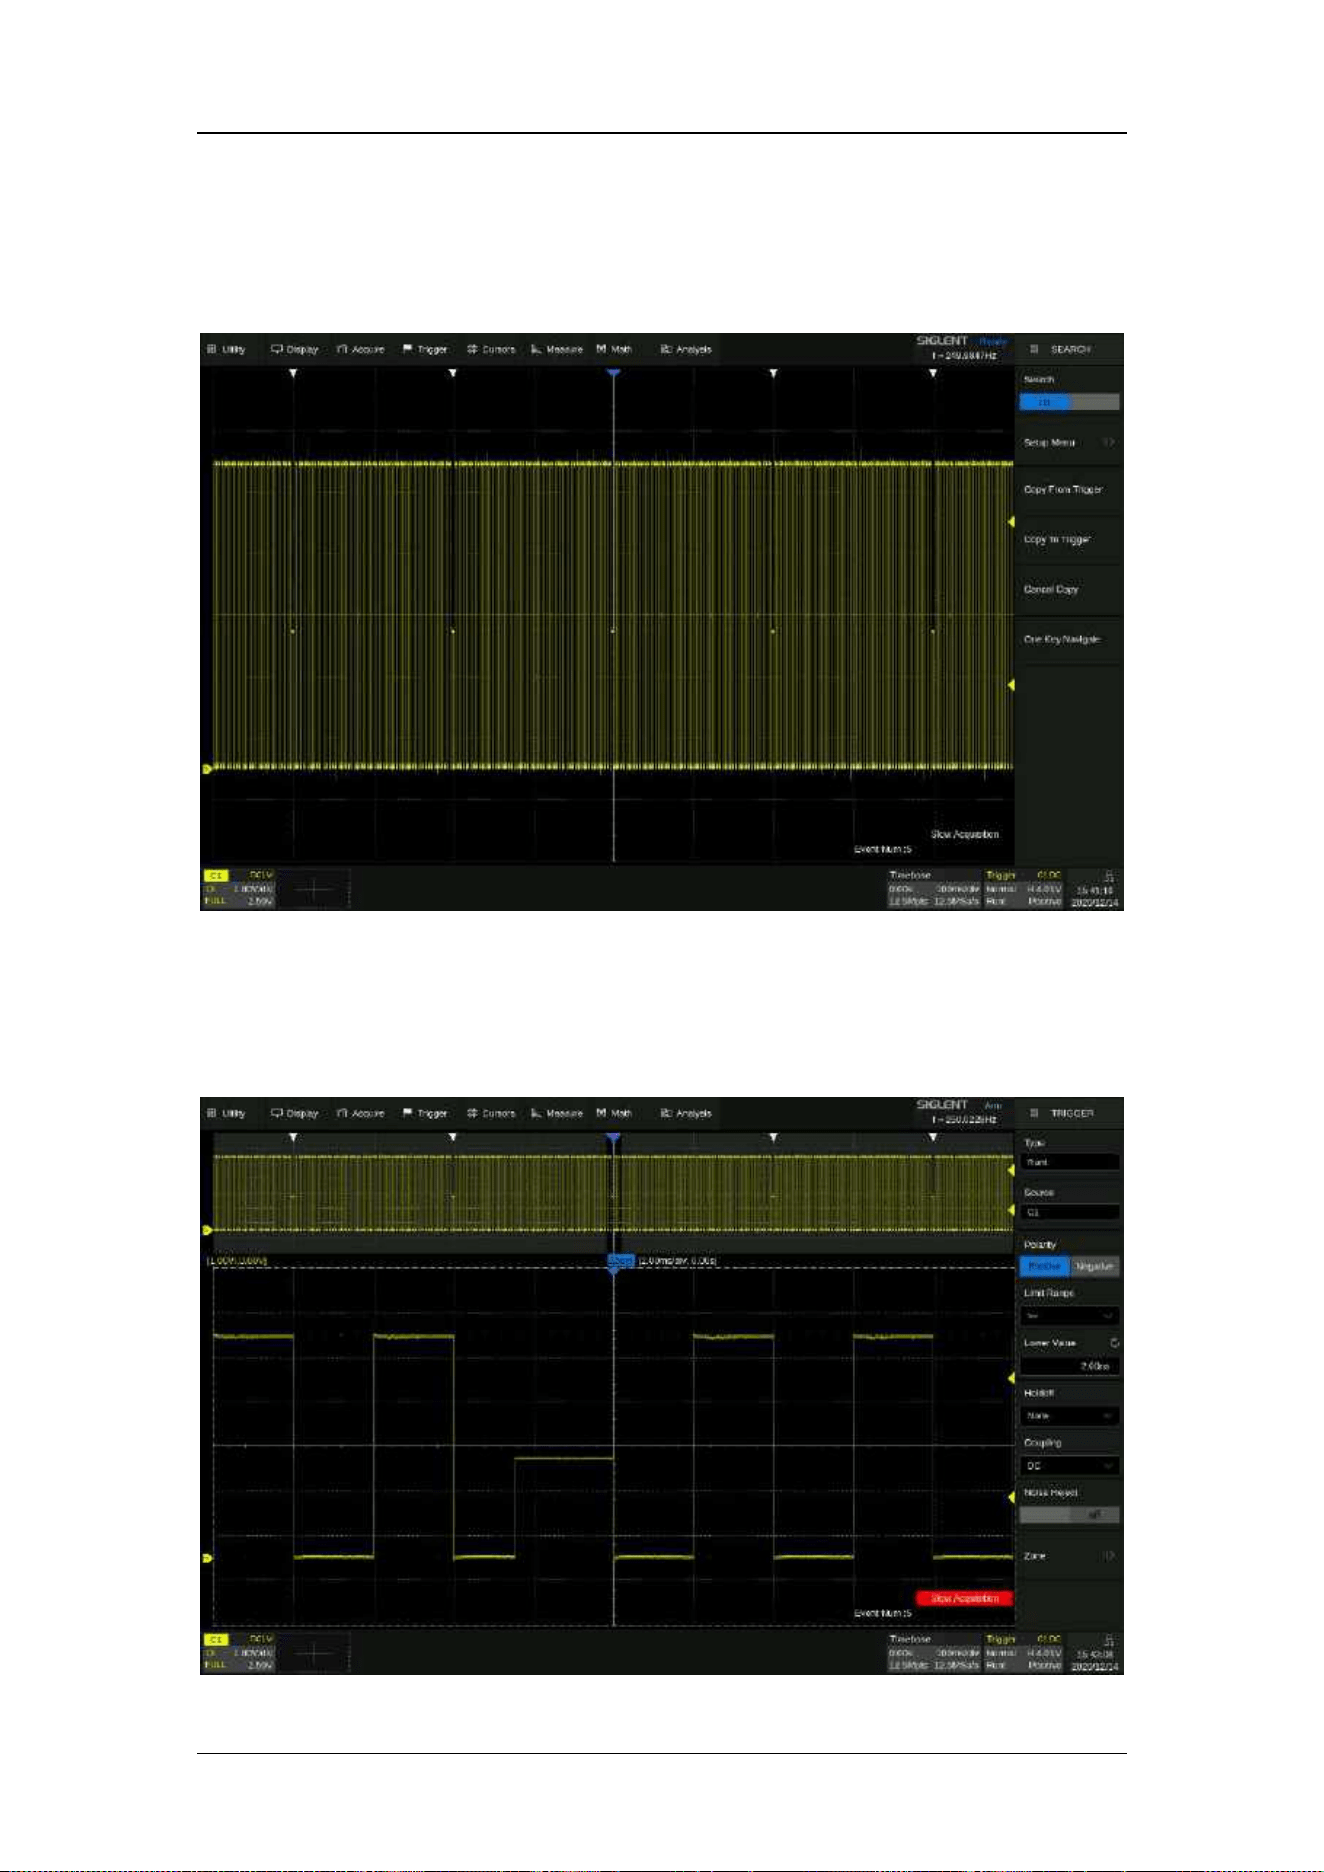The width and height of the screenshot is (1324, 1872).
Task: Open Measure menu in lower oscilloscope screenshot
Action: coord(557,1113)
